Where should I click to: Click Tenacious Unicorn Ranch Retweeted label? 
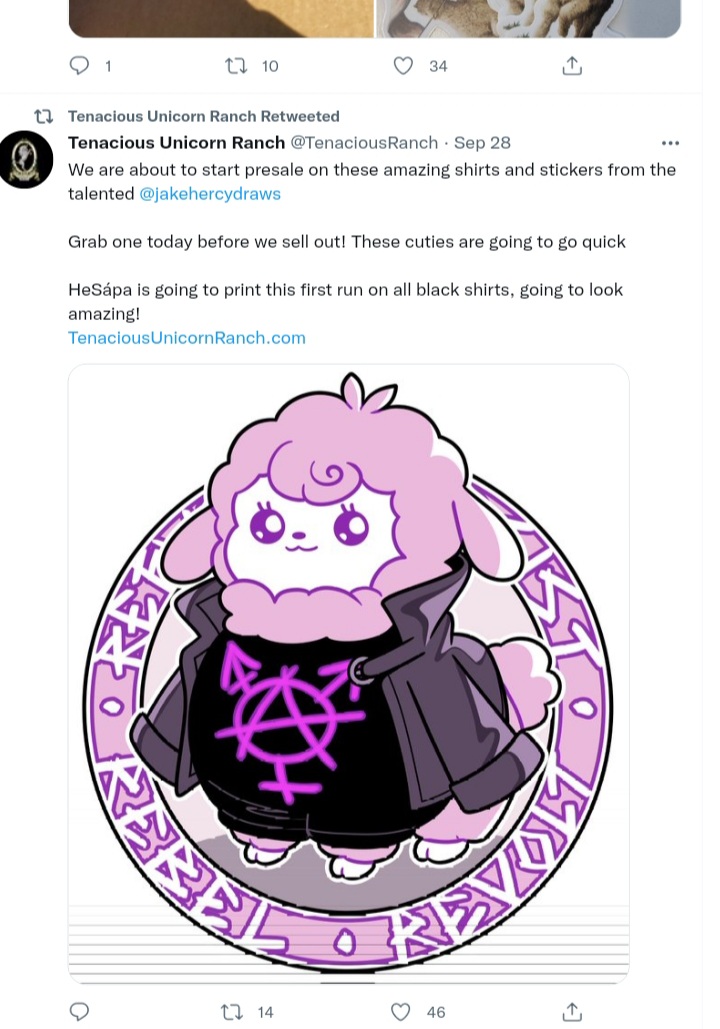[203, 116]
